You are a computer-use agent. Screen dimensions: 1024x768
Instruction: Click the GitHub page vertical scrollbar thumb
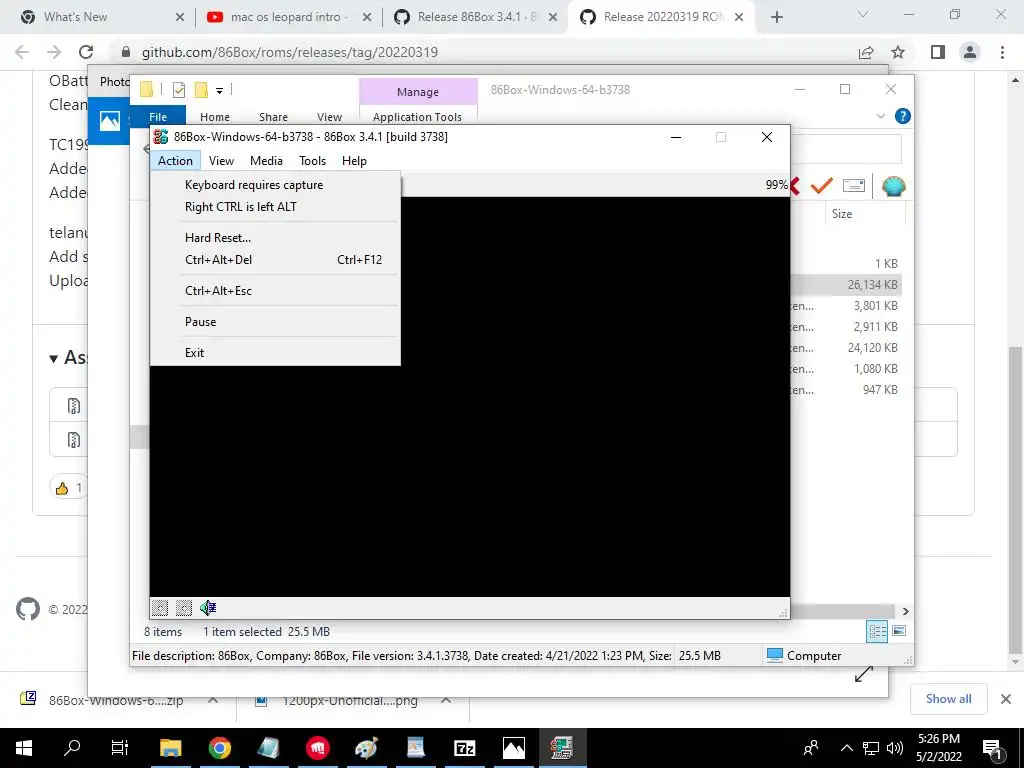tap(1015, 500)
